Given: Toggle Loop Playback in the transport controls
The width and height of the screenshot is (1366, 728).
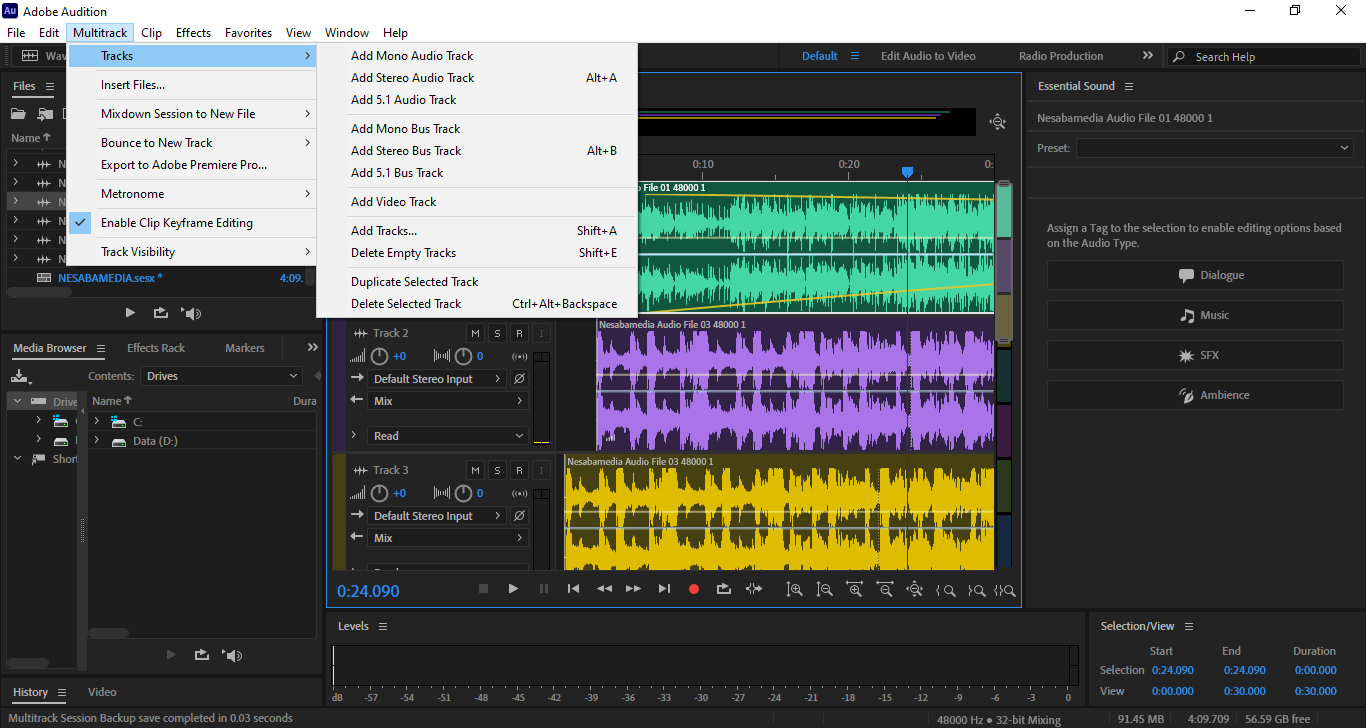Looking at the screenshot, I should tap(724, 589).
